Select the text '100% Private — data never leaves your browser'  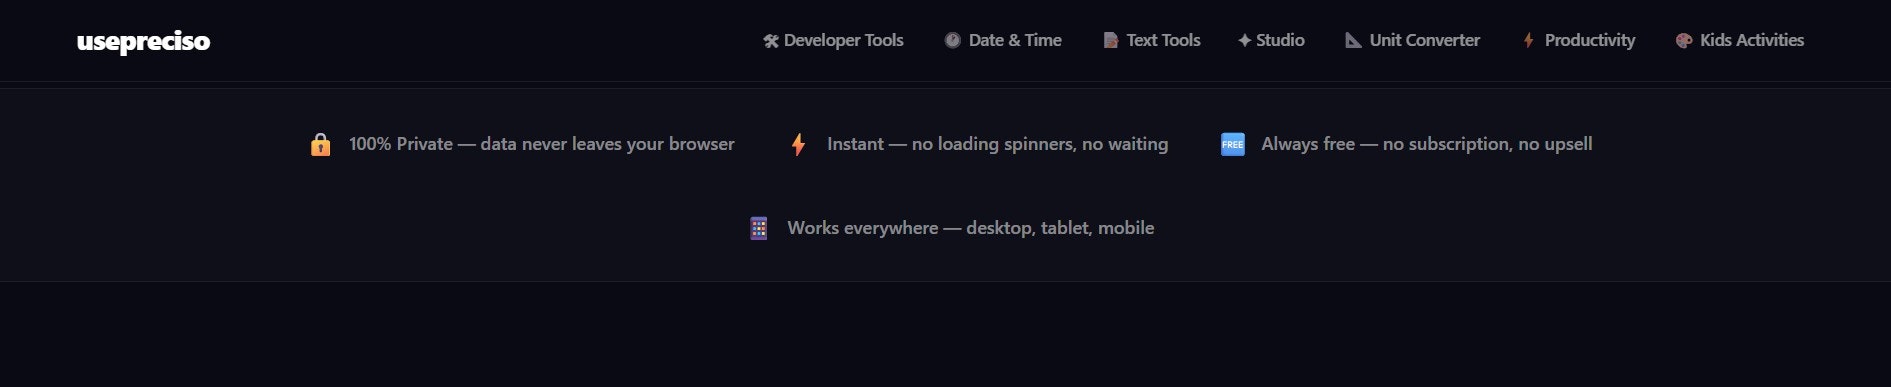point(542,144)
